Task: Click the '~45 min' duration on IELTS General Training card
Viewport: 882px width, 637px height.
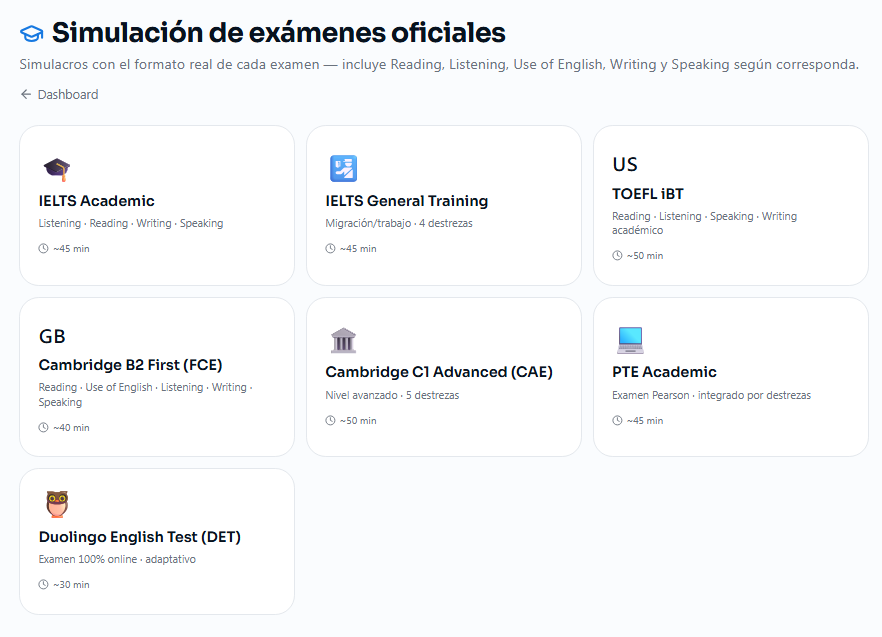Action: (358, 249)
